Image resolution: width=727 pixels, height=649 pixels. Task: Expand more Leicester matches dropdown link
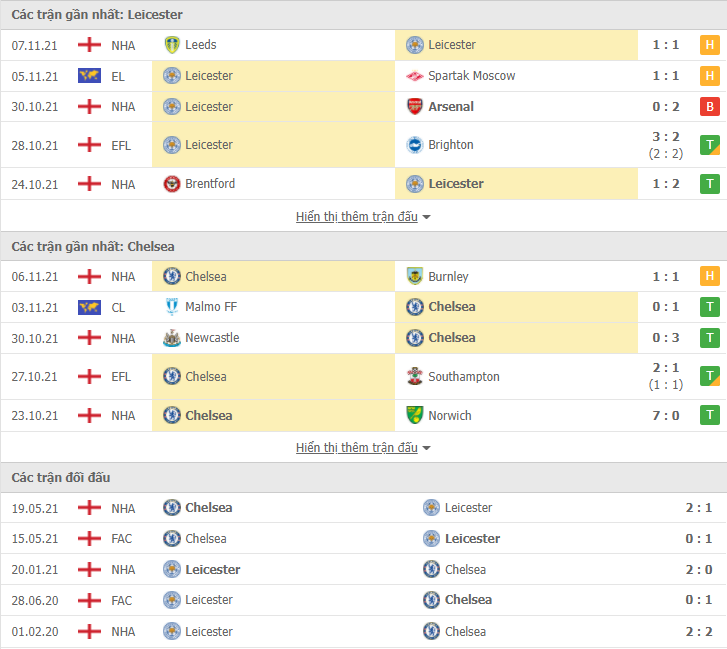point(363,216)
